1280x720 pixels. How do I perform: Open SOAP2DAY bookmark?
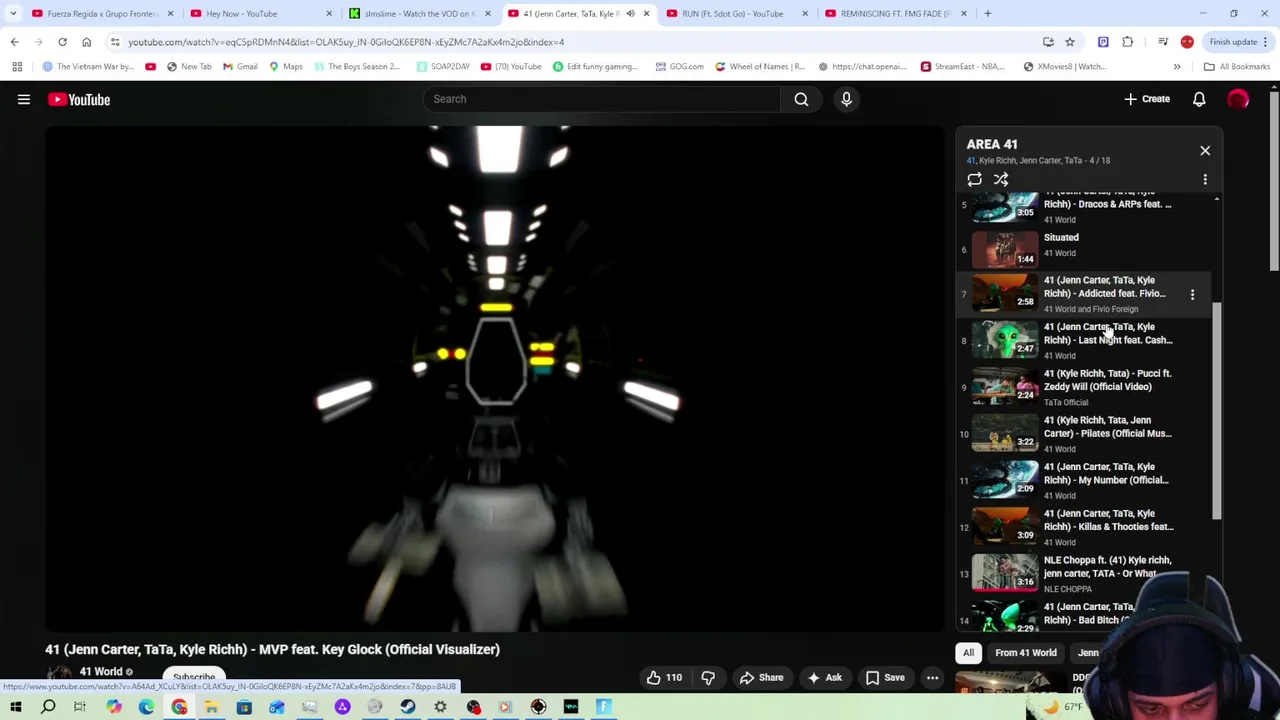pos(442,67)
